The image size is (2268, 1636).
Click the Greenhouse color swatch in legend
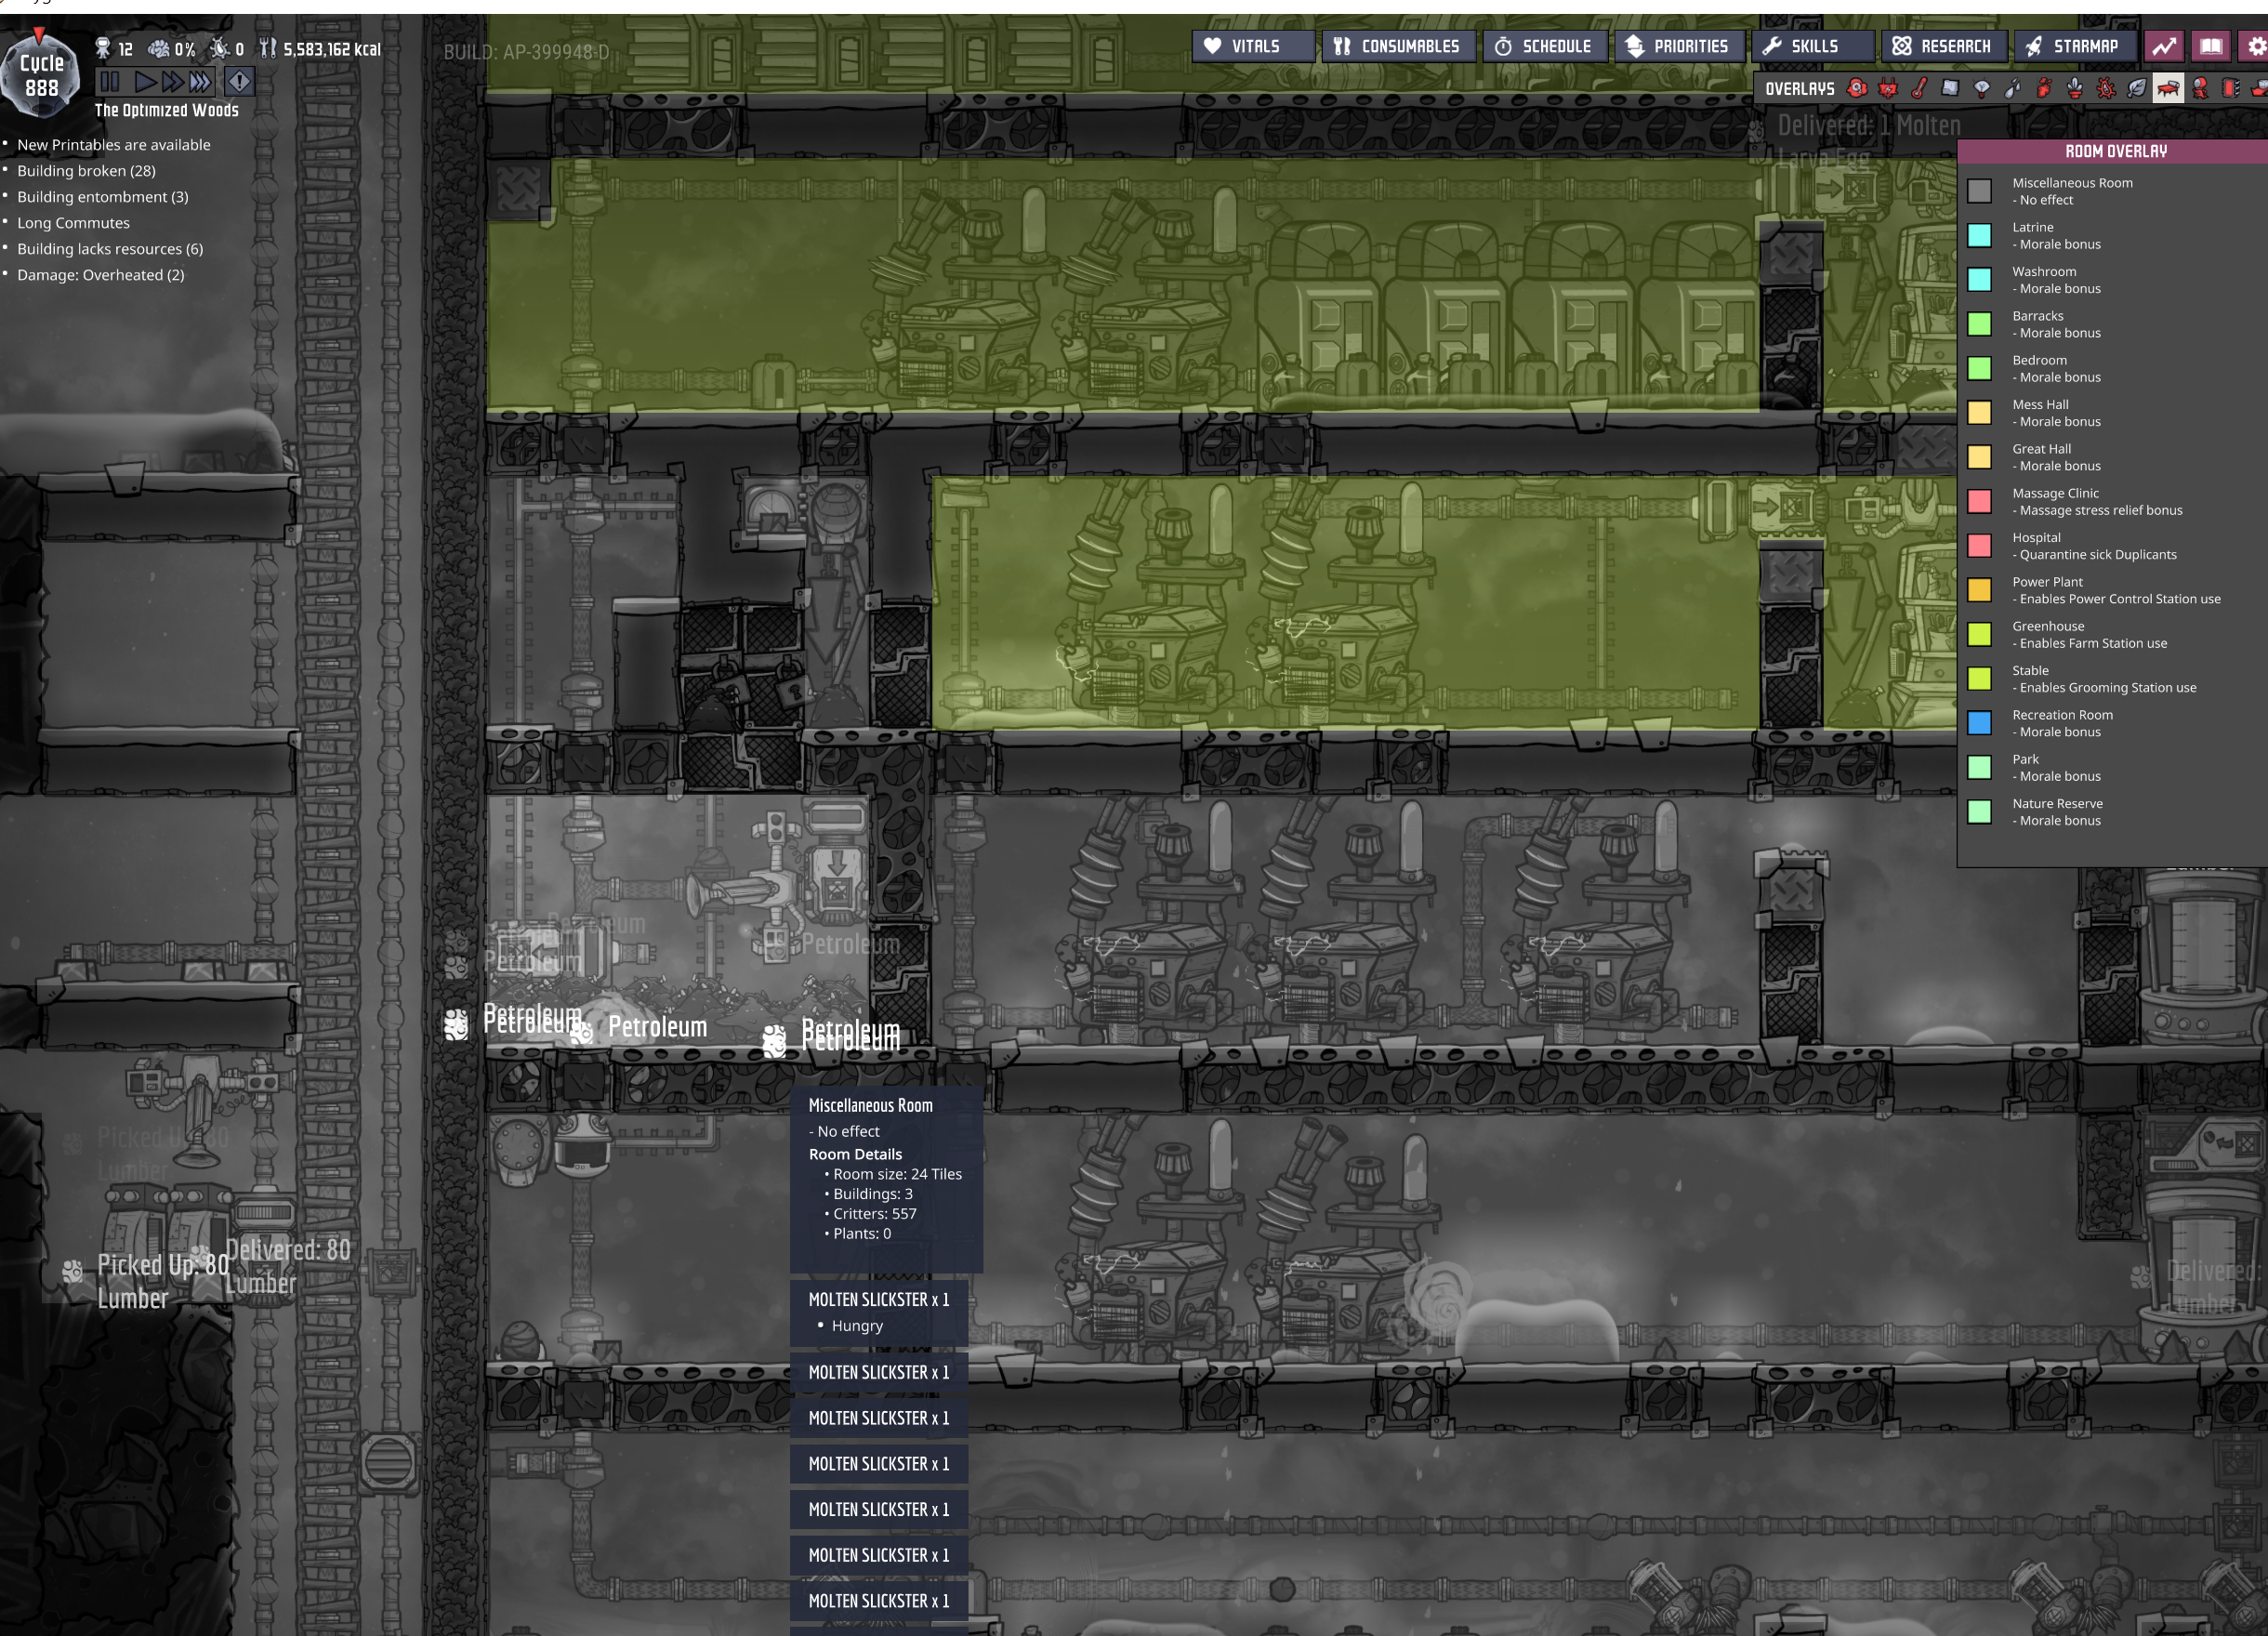click(1979, 634)
